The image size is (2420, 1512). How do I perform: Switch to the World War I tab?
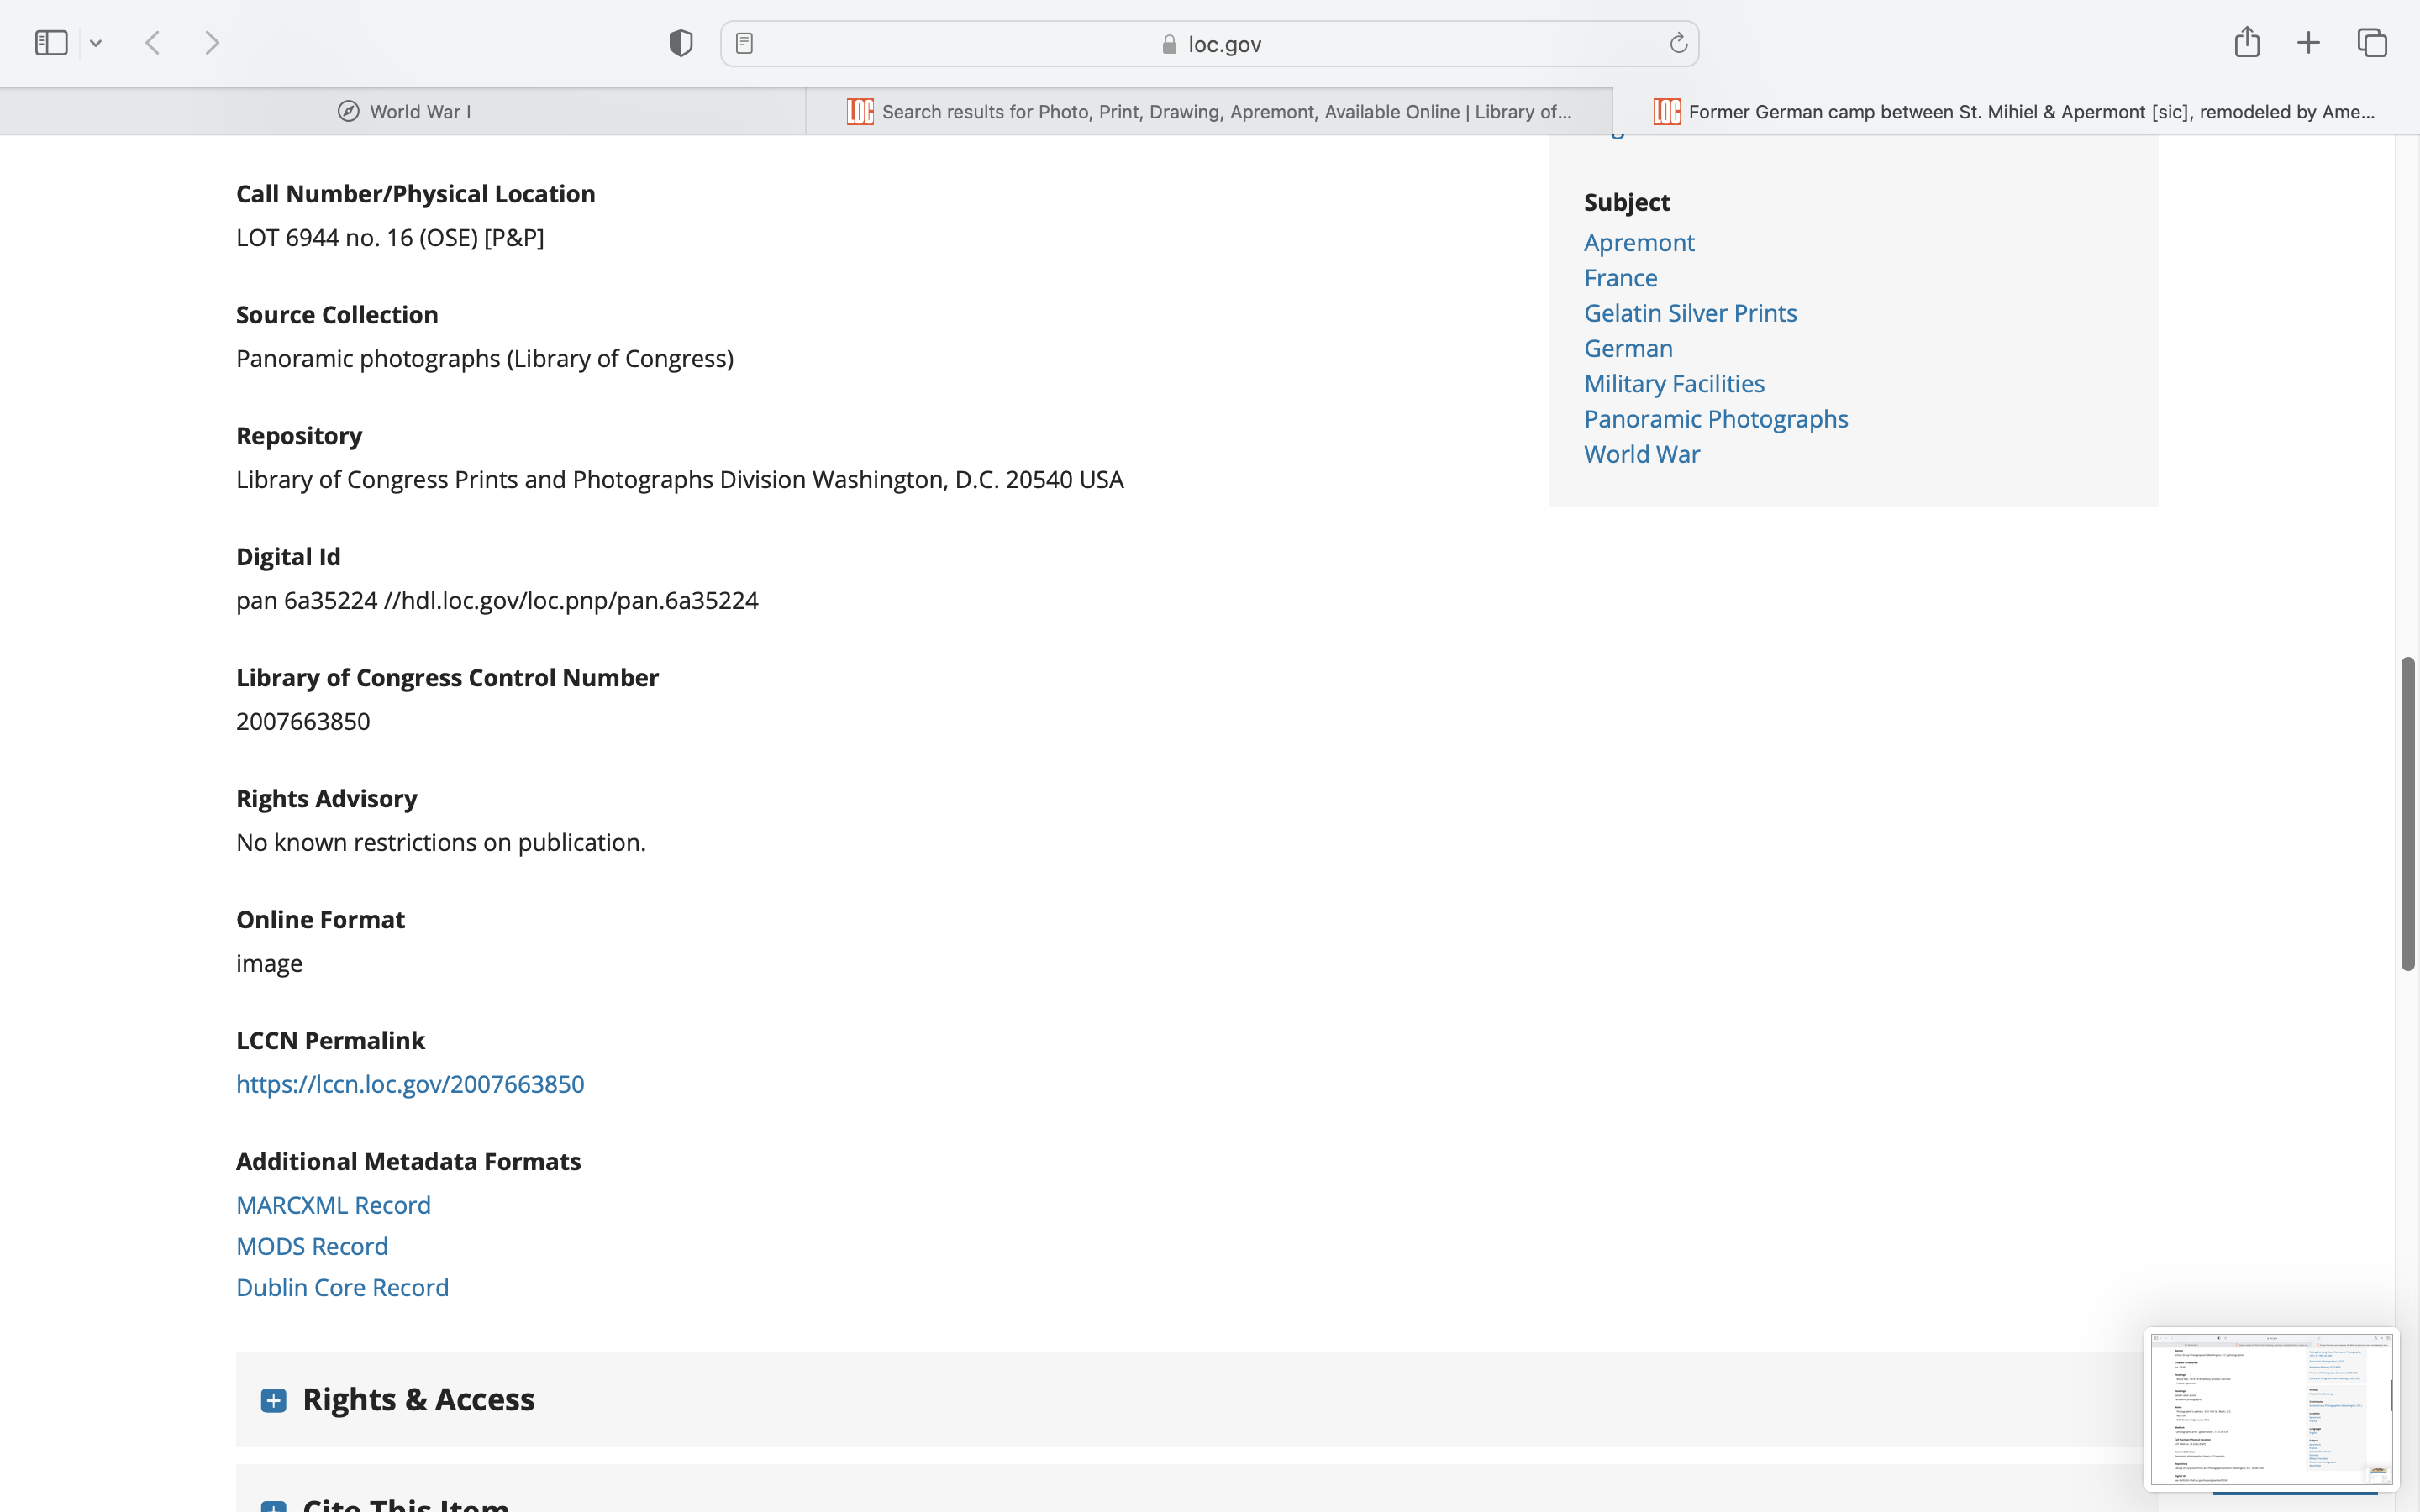(404, 112)
